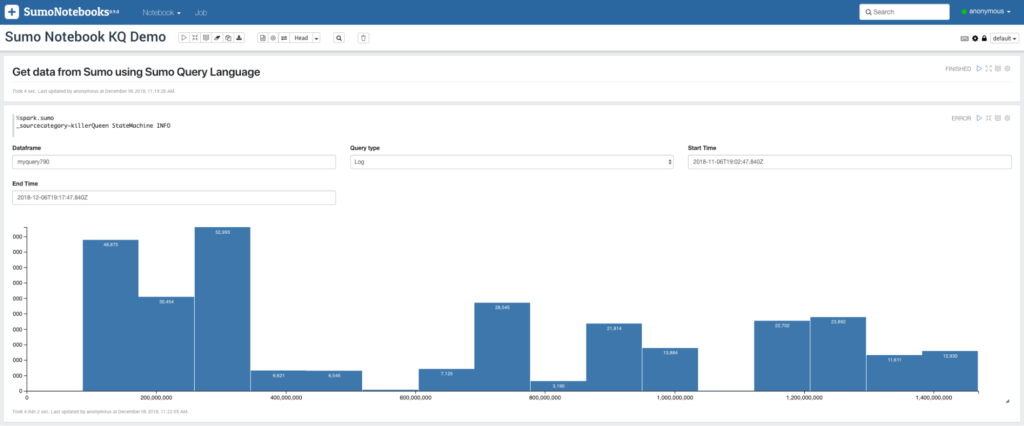1024x426 pixels.
Task: Select the histogram bar labeled 21,814
Action: 614,357
